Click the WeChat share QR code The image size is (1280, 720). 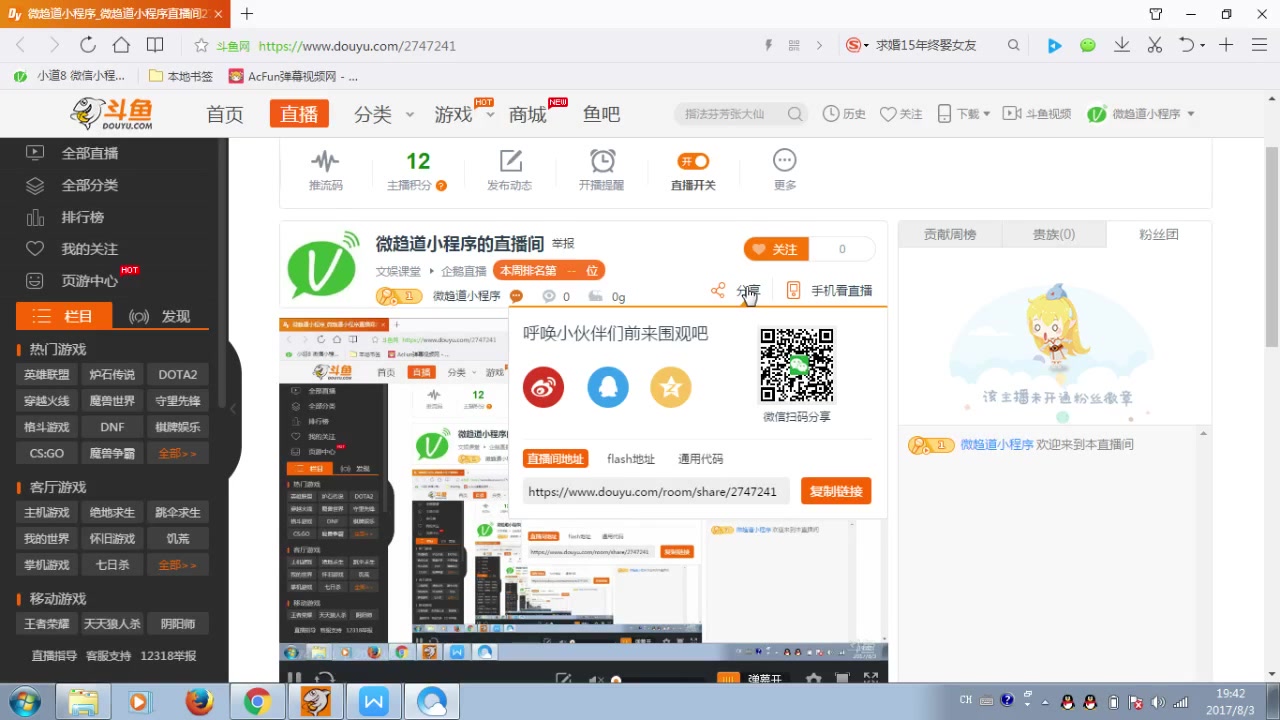[797, 365]
